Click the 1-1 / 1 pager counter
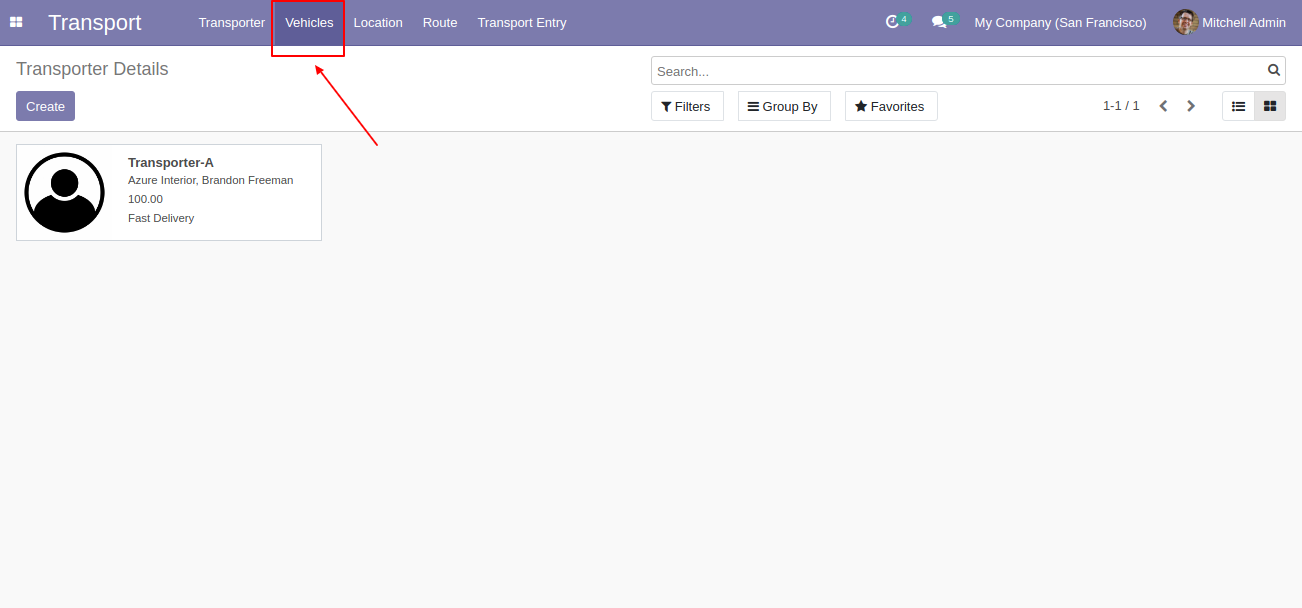The image size is (1302, 608). point(1121,106)
